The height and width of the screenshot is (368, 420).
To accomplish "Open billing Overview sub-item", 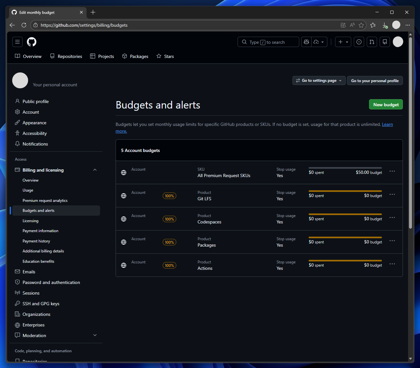I will [x=30, y=180].
